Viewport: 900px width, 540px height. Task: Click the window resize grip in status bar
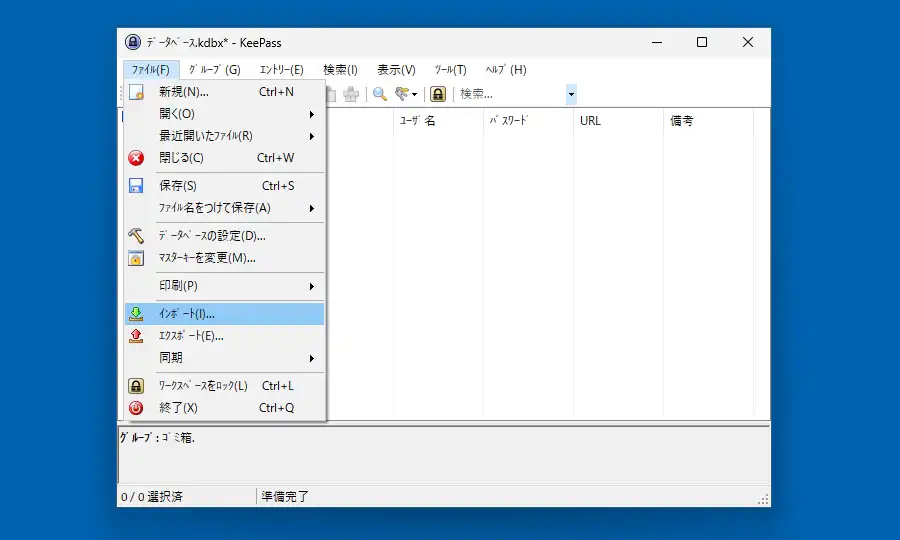pyautogui.click(x=763, y=499)
